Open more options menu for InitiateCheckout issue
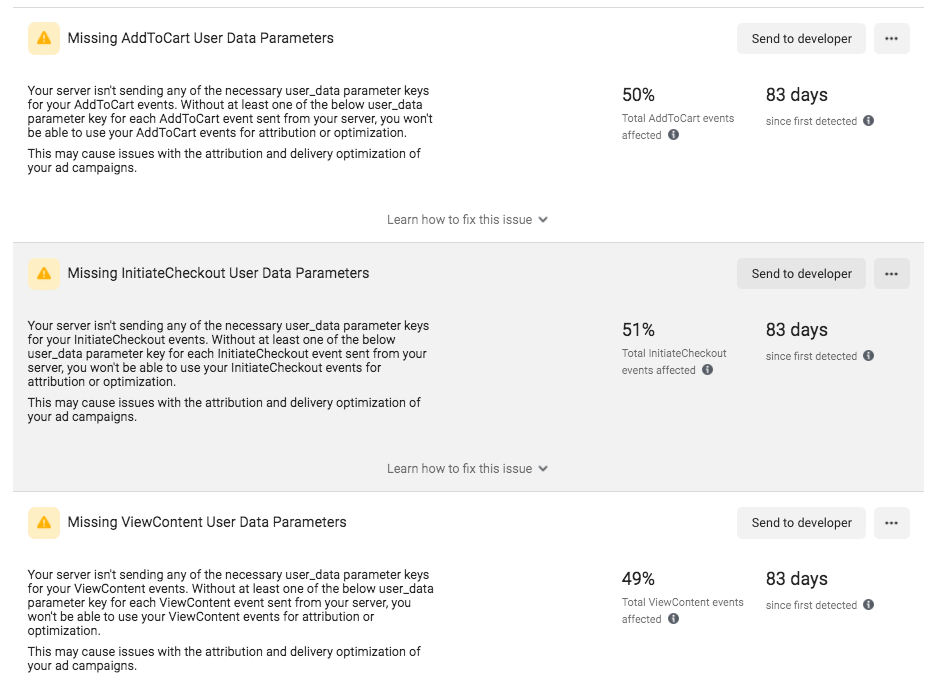938x694 pixels. click(x=891, y=273)
